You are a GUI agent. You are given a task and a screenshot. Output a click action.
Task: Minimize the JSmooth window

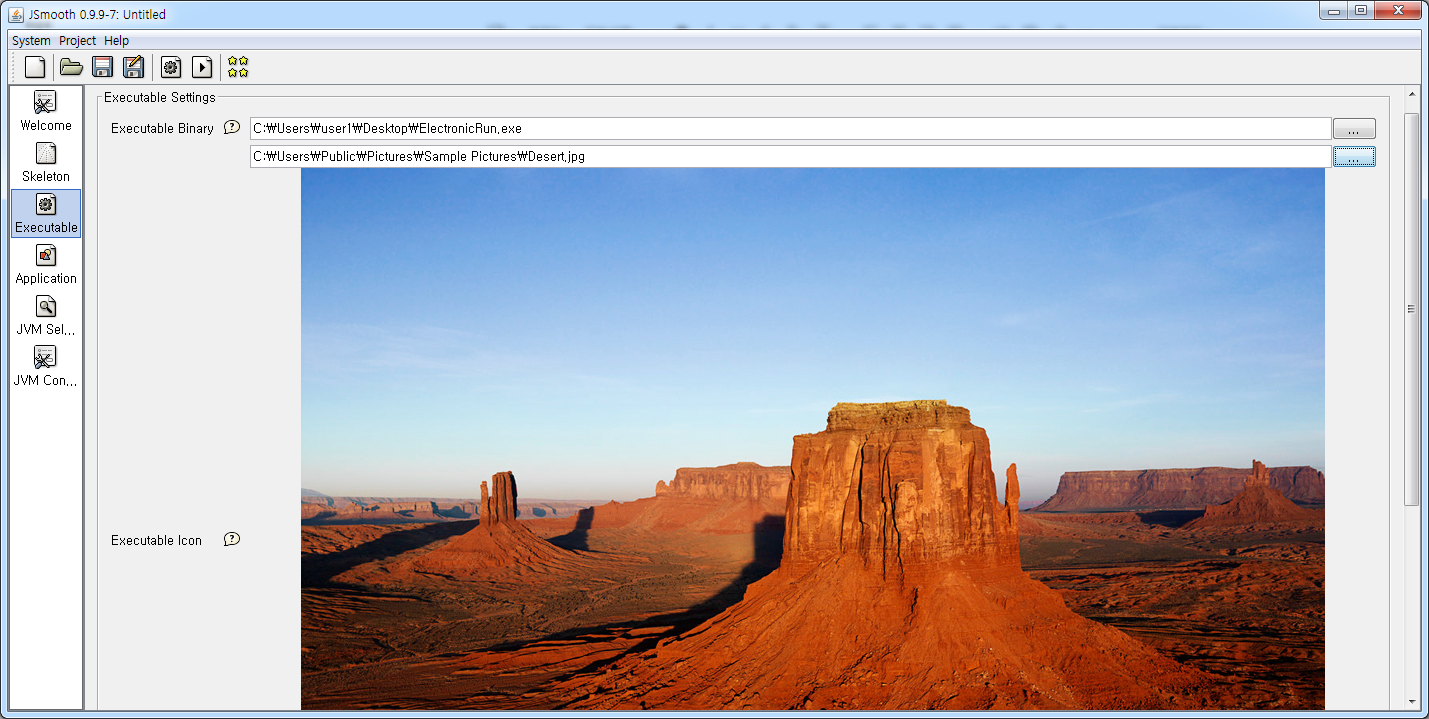[1334, 10]
